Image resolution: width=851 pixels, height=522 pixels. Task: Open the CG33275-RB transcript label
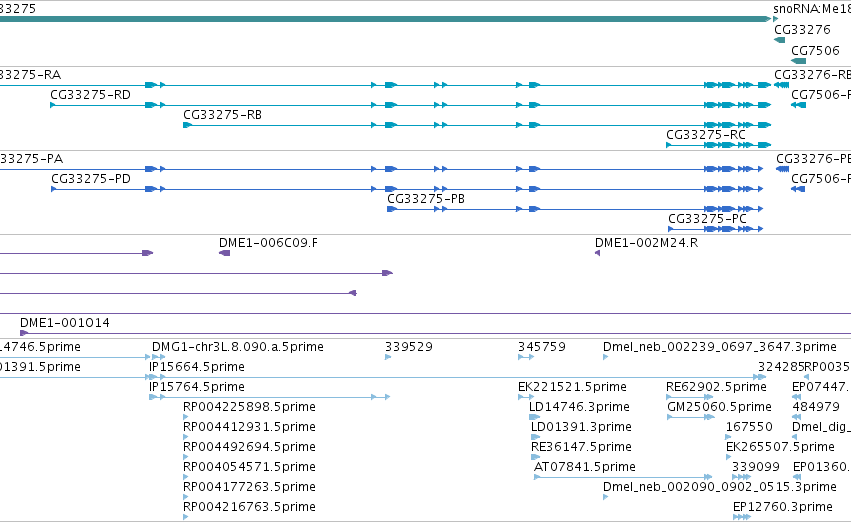pyautogui.click(x=223, y=115)
